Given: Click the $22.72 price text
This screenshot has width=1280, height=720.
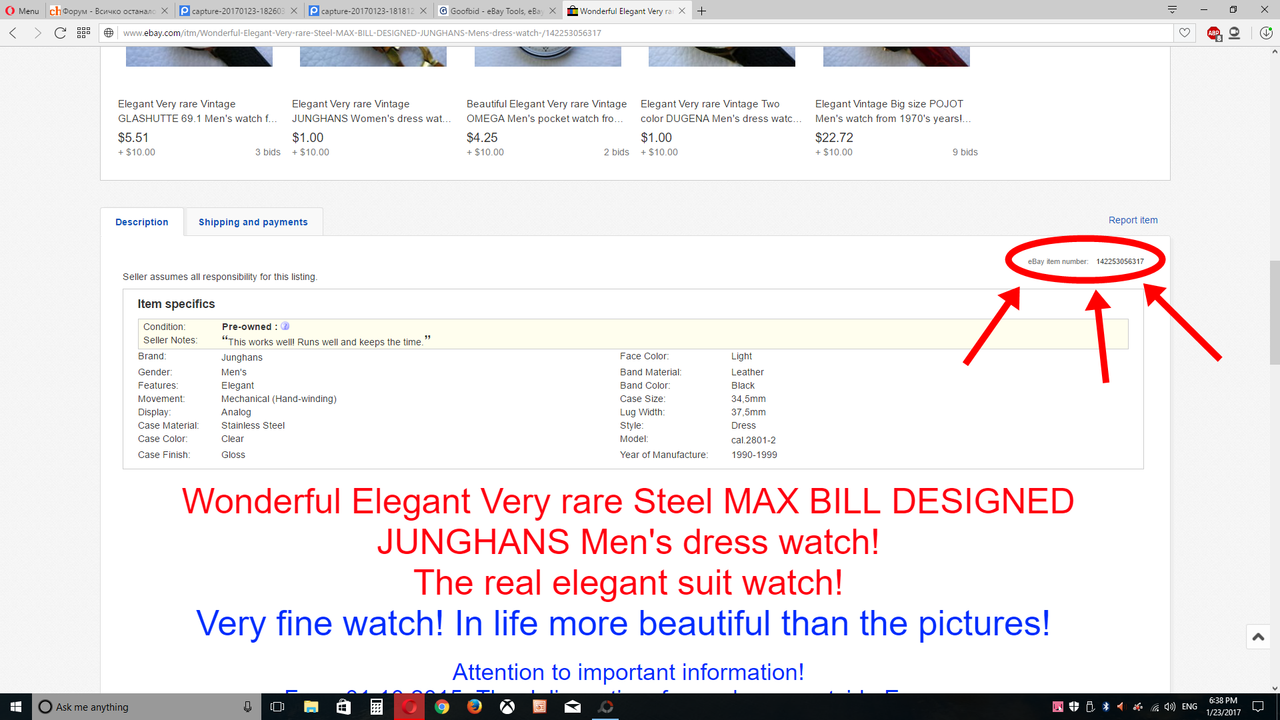Looking at the screenshot, I should [x=834, y=138].
